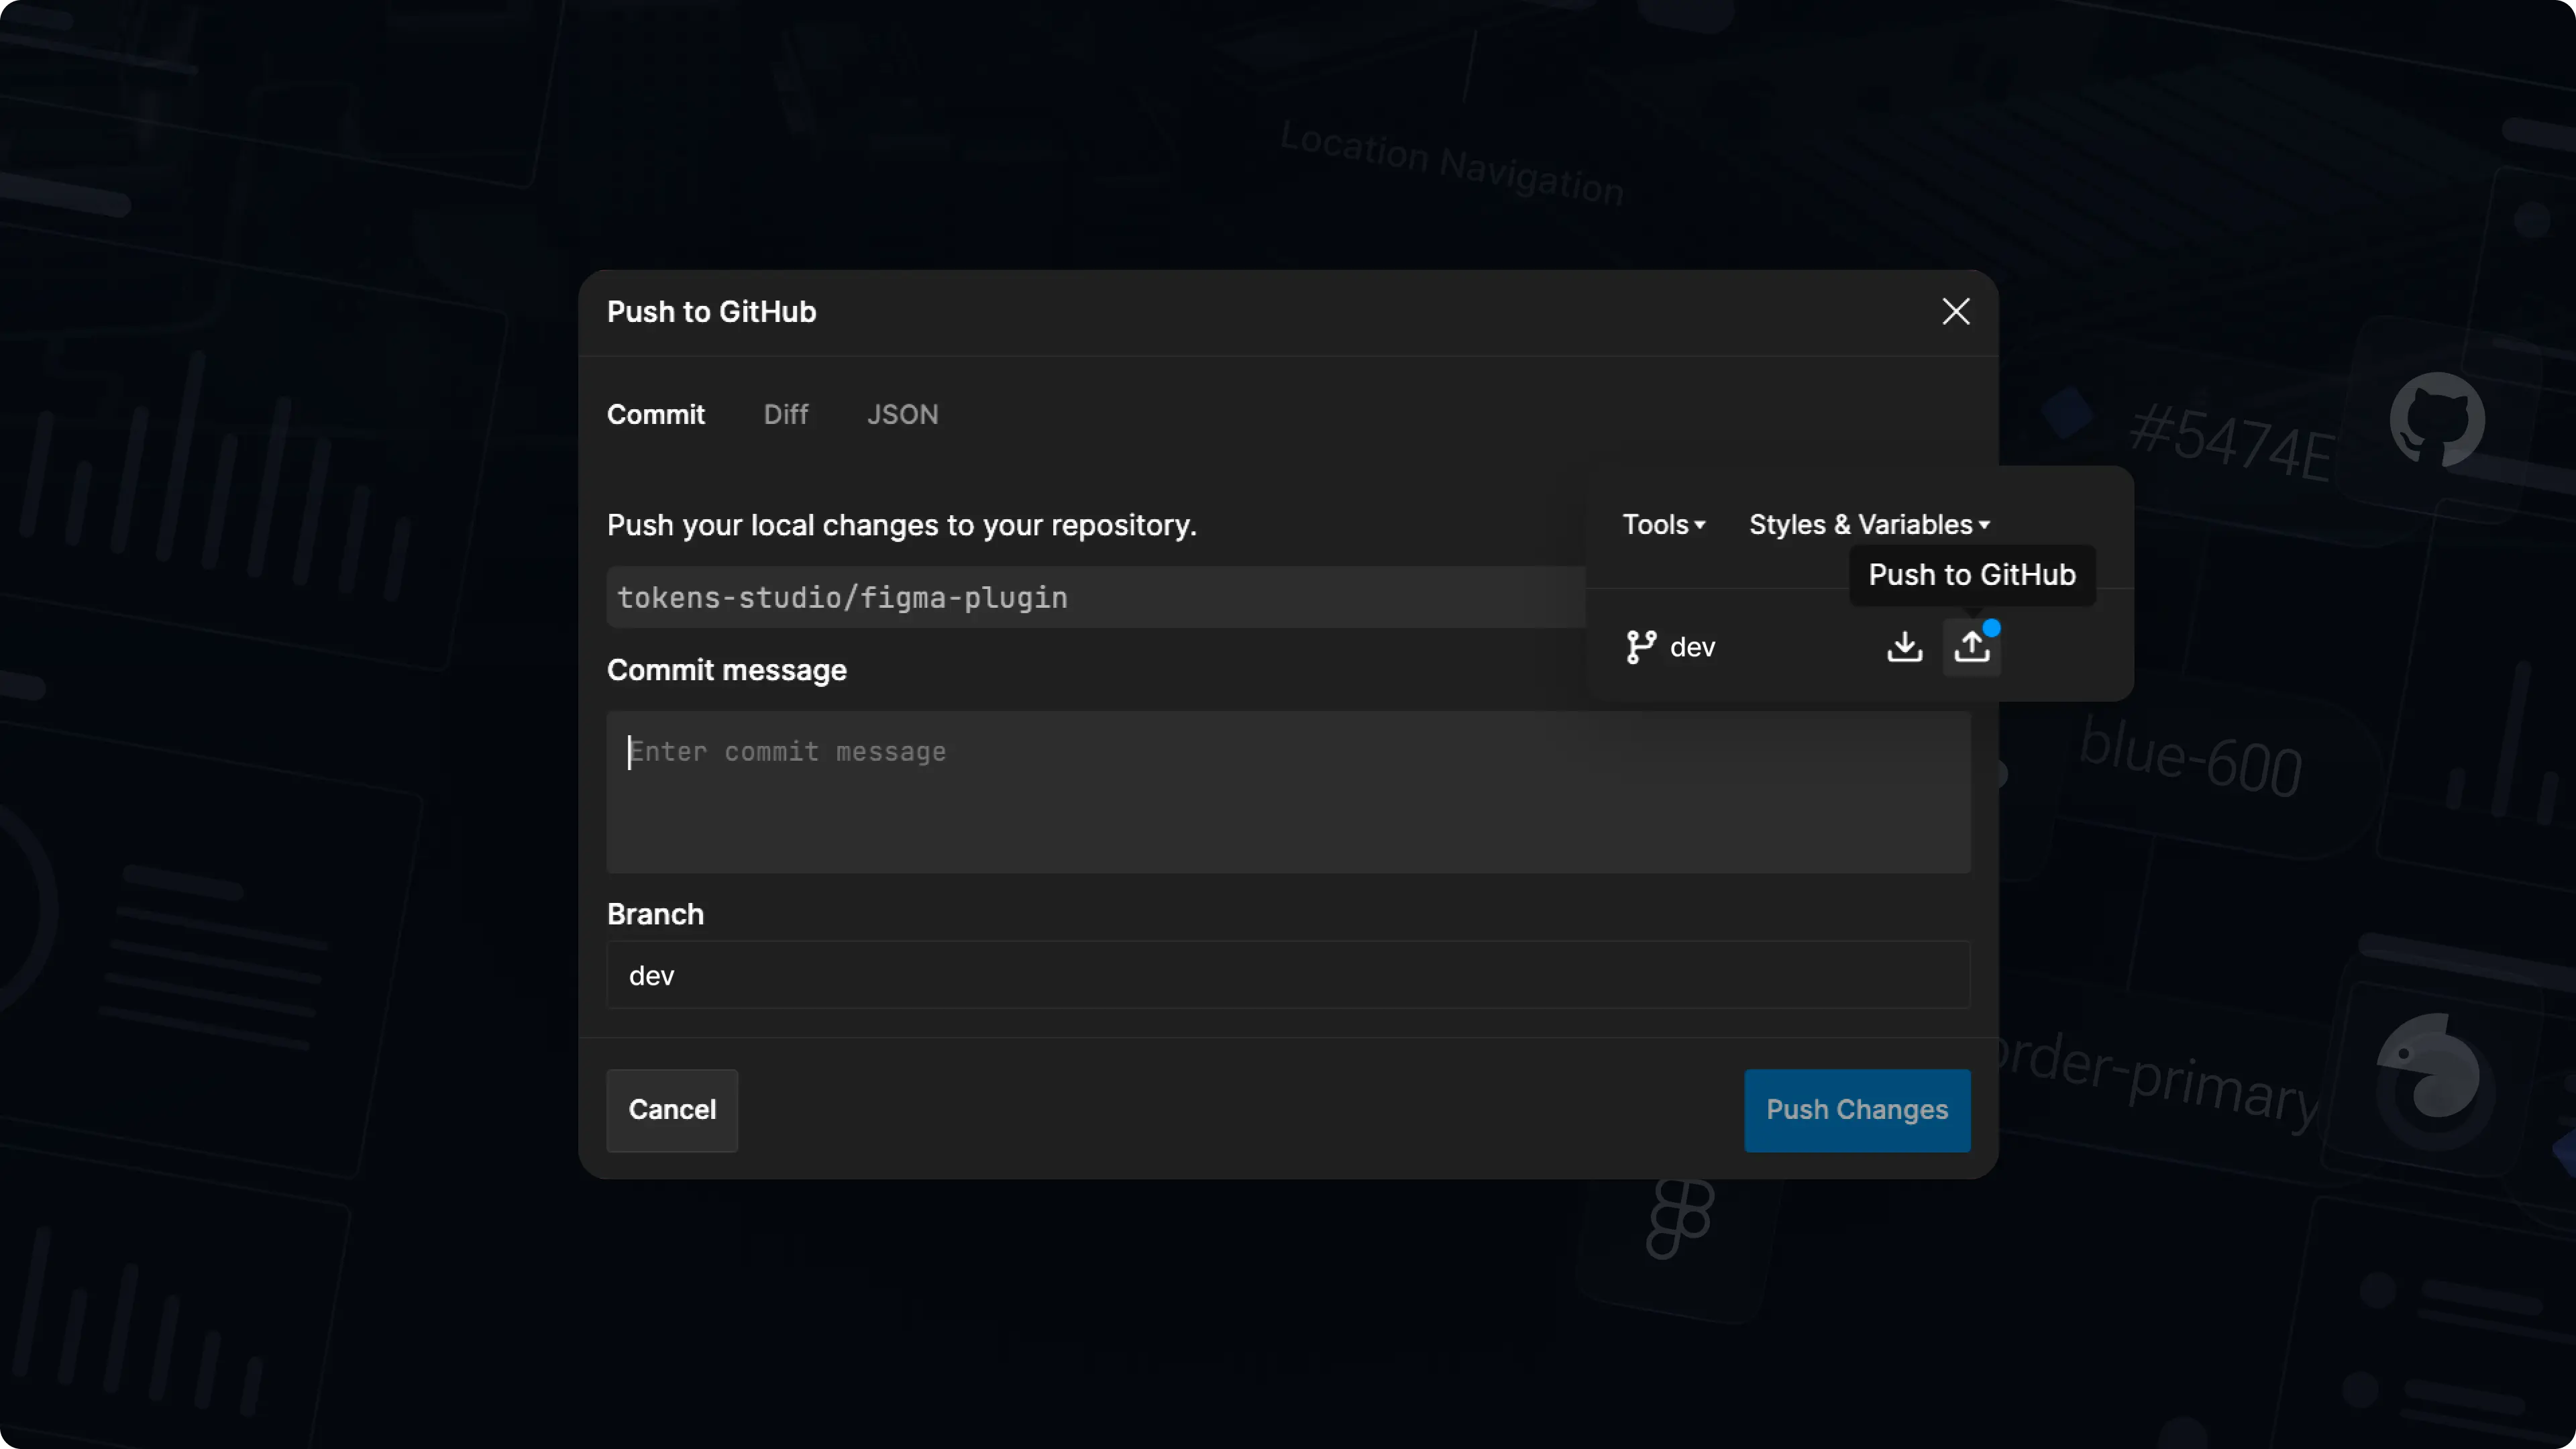Open the JSON tab
This screenshot has height=1449, width=2576.
[x=902, y=414]
